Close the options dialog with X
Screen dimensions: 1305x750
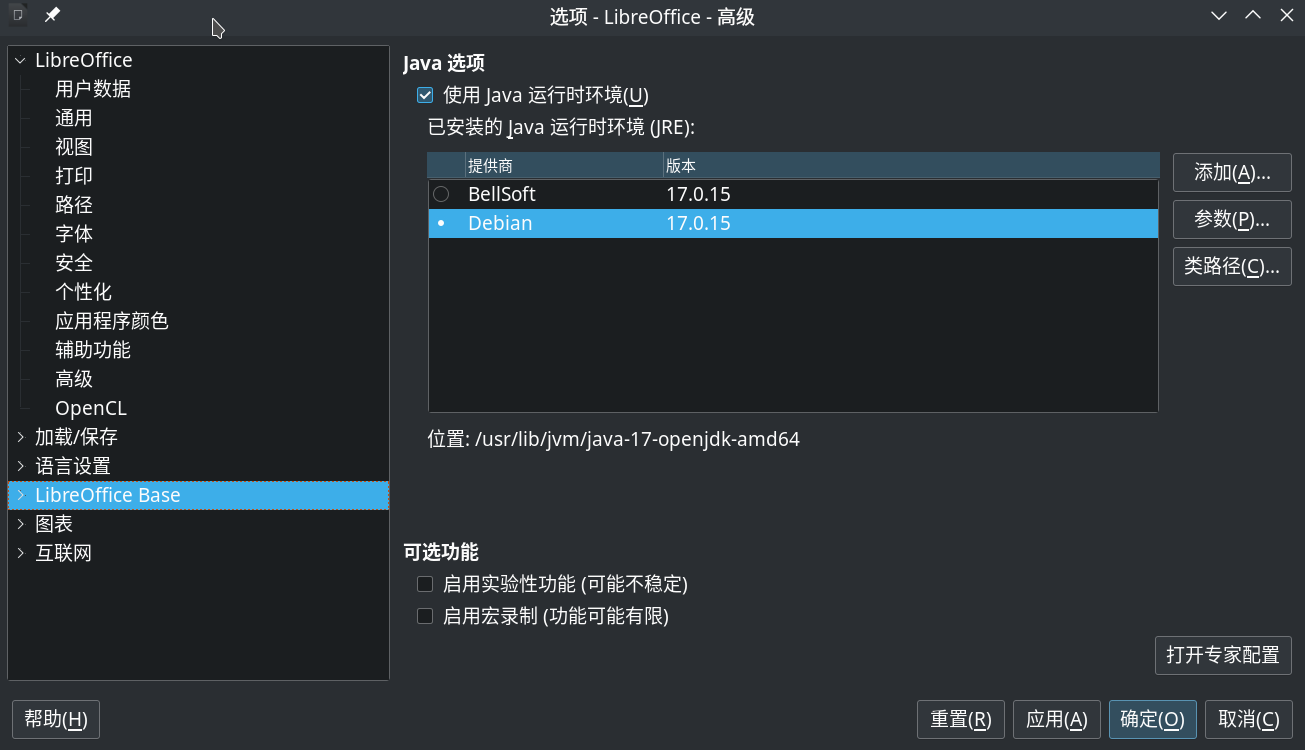pos(1287,15)
